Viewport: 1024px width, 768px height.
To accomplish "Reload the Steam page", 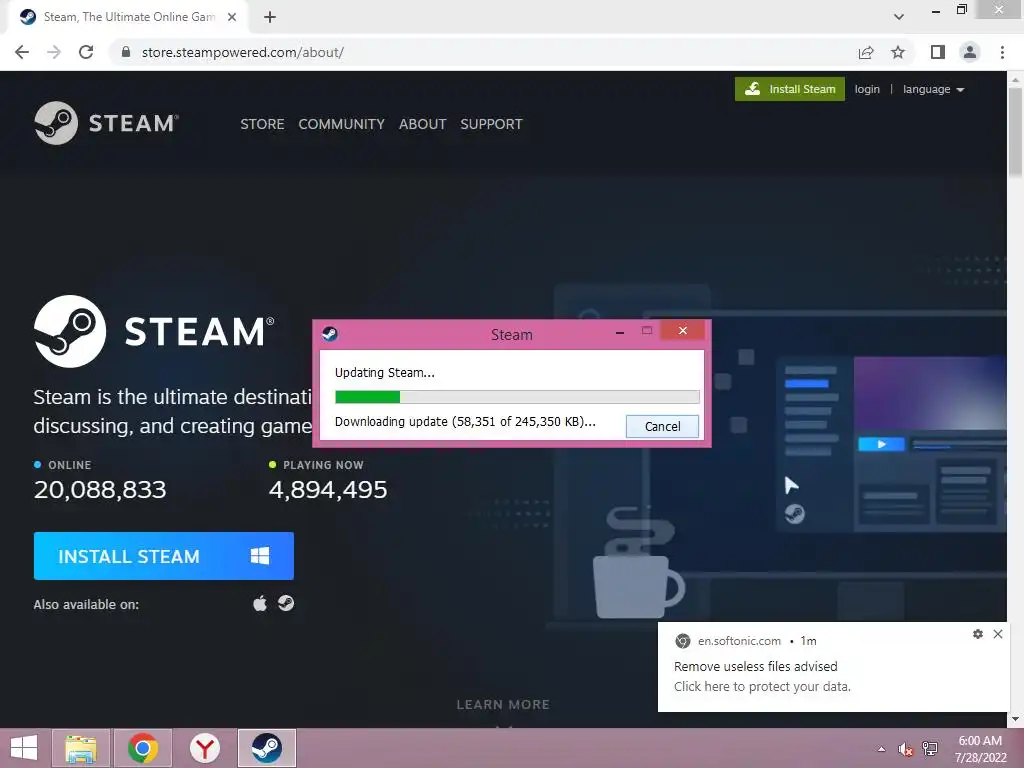I will [x=86, y=52].
